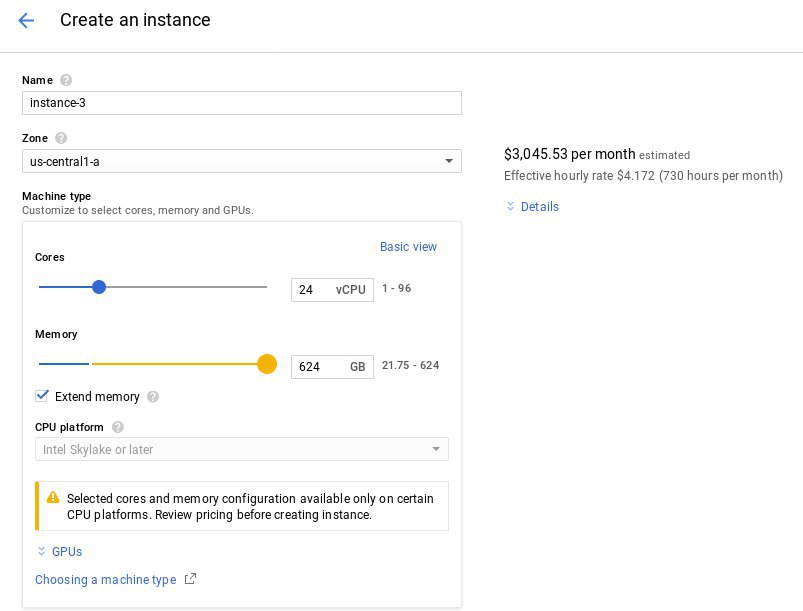Click the 1 - 96 cores range text

(396, 288)
